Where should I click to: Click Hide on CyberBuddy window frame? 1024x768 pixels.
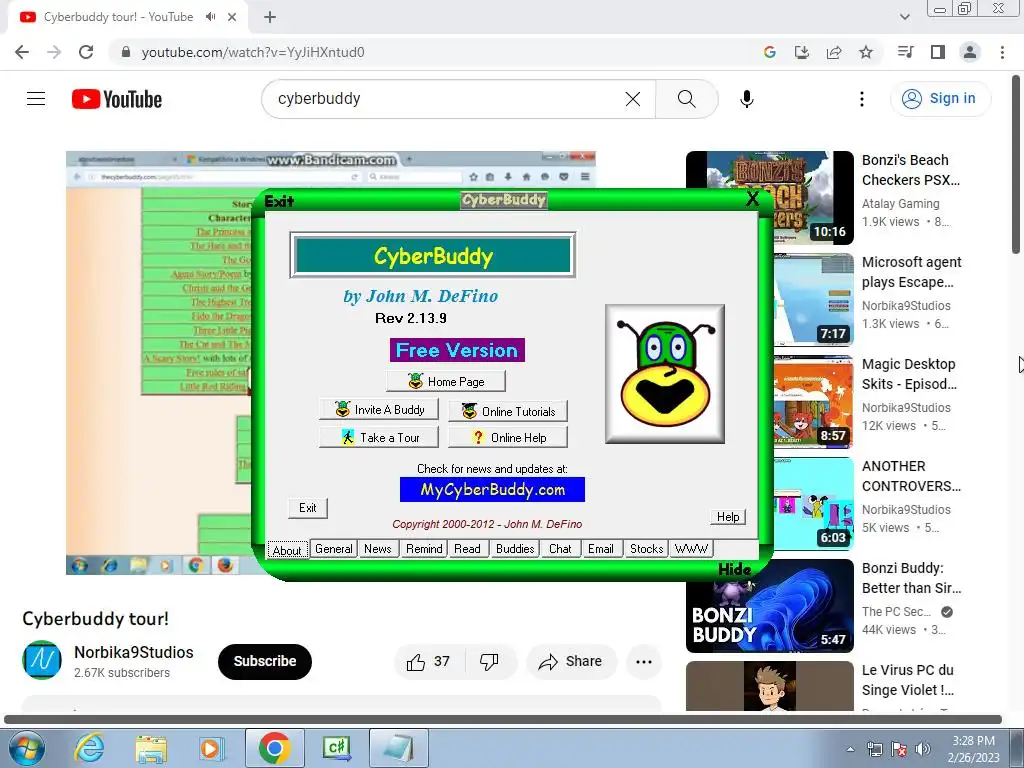pos(735,569)
